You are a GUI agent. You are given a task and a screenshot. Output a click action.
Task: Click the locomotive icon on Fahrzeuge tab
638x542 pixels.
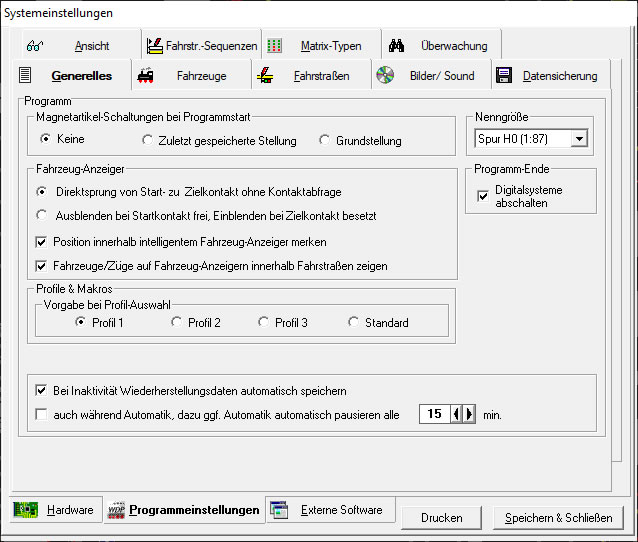146,76
